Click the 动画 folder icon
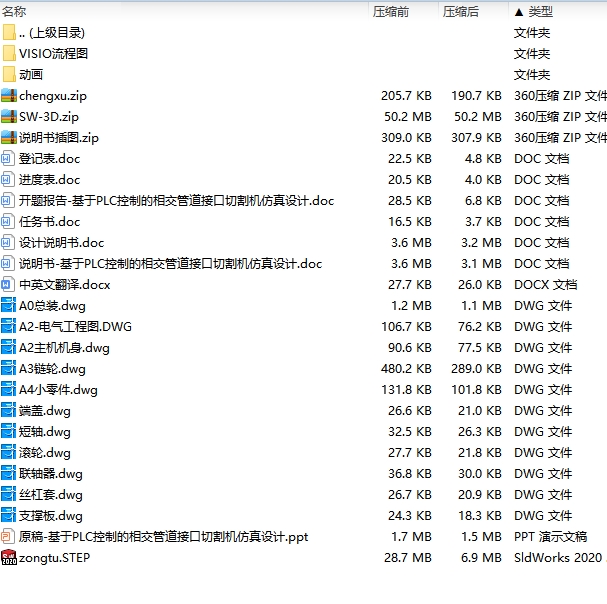607x604 pixels. click(x=9, y=74)
